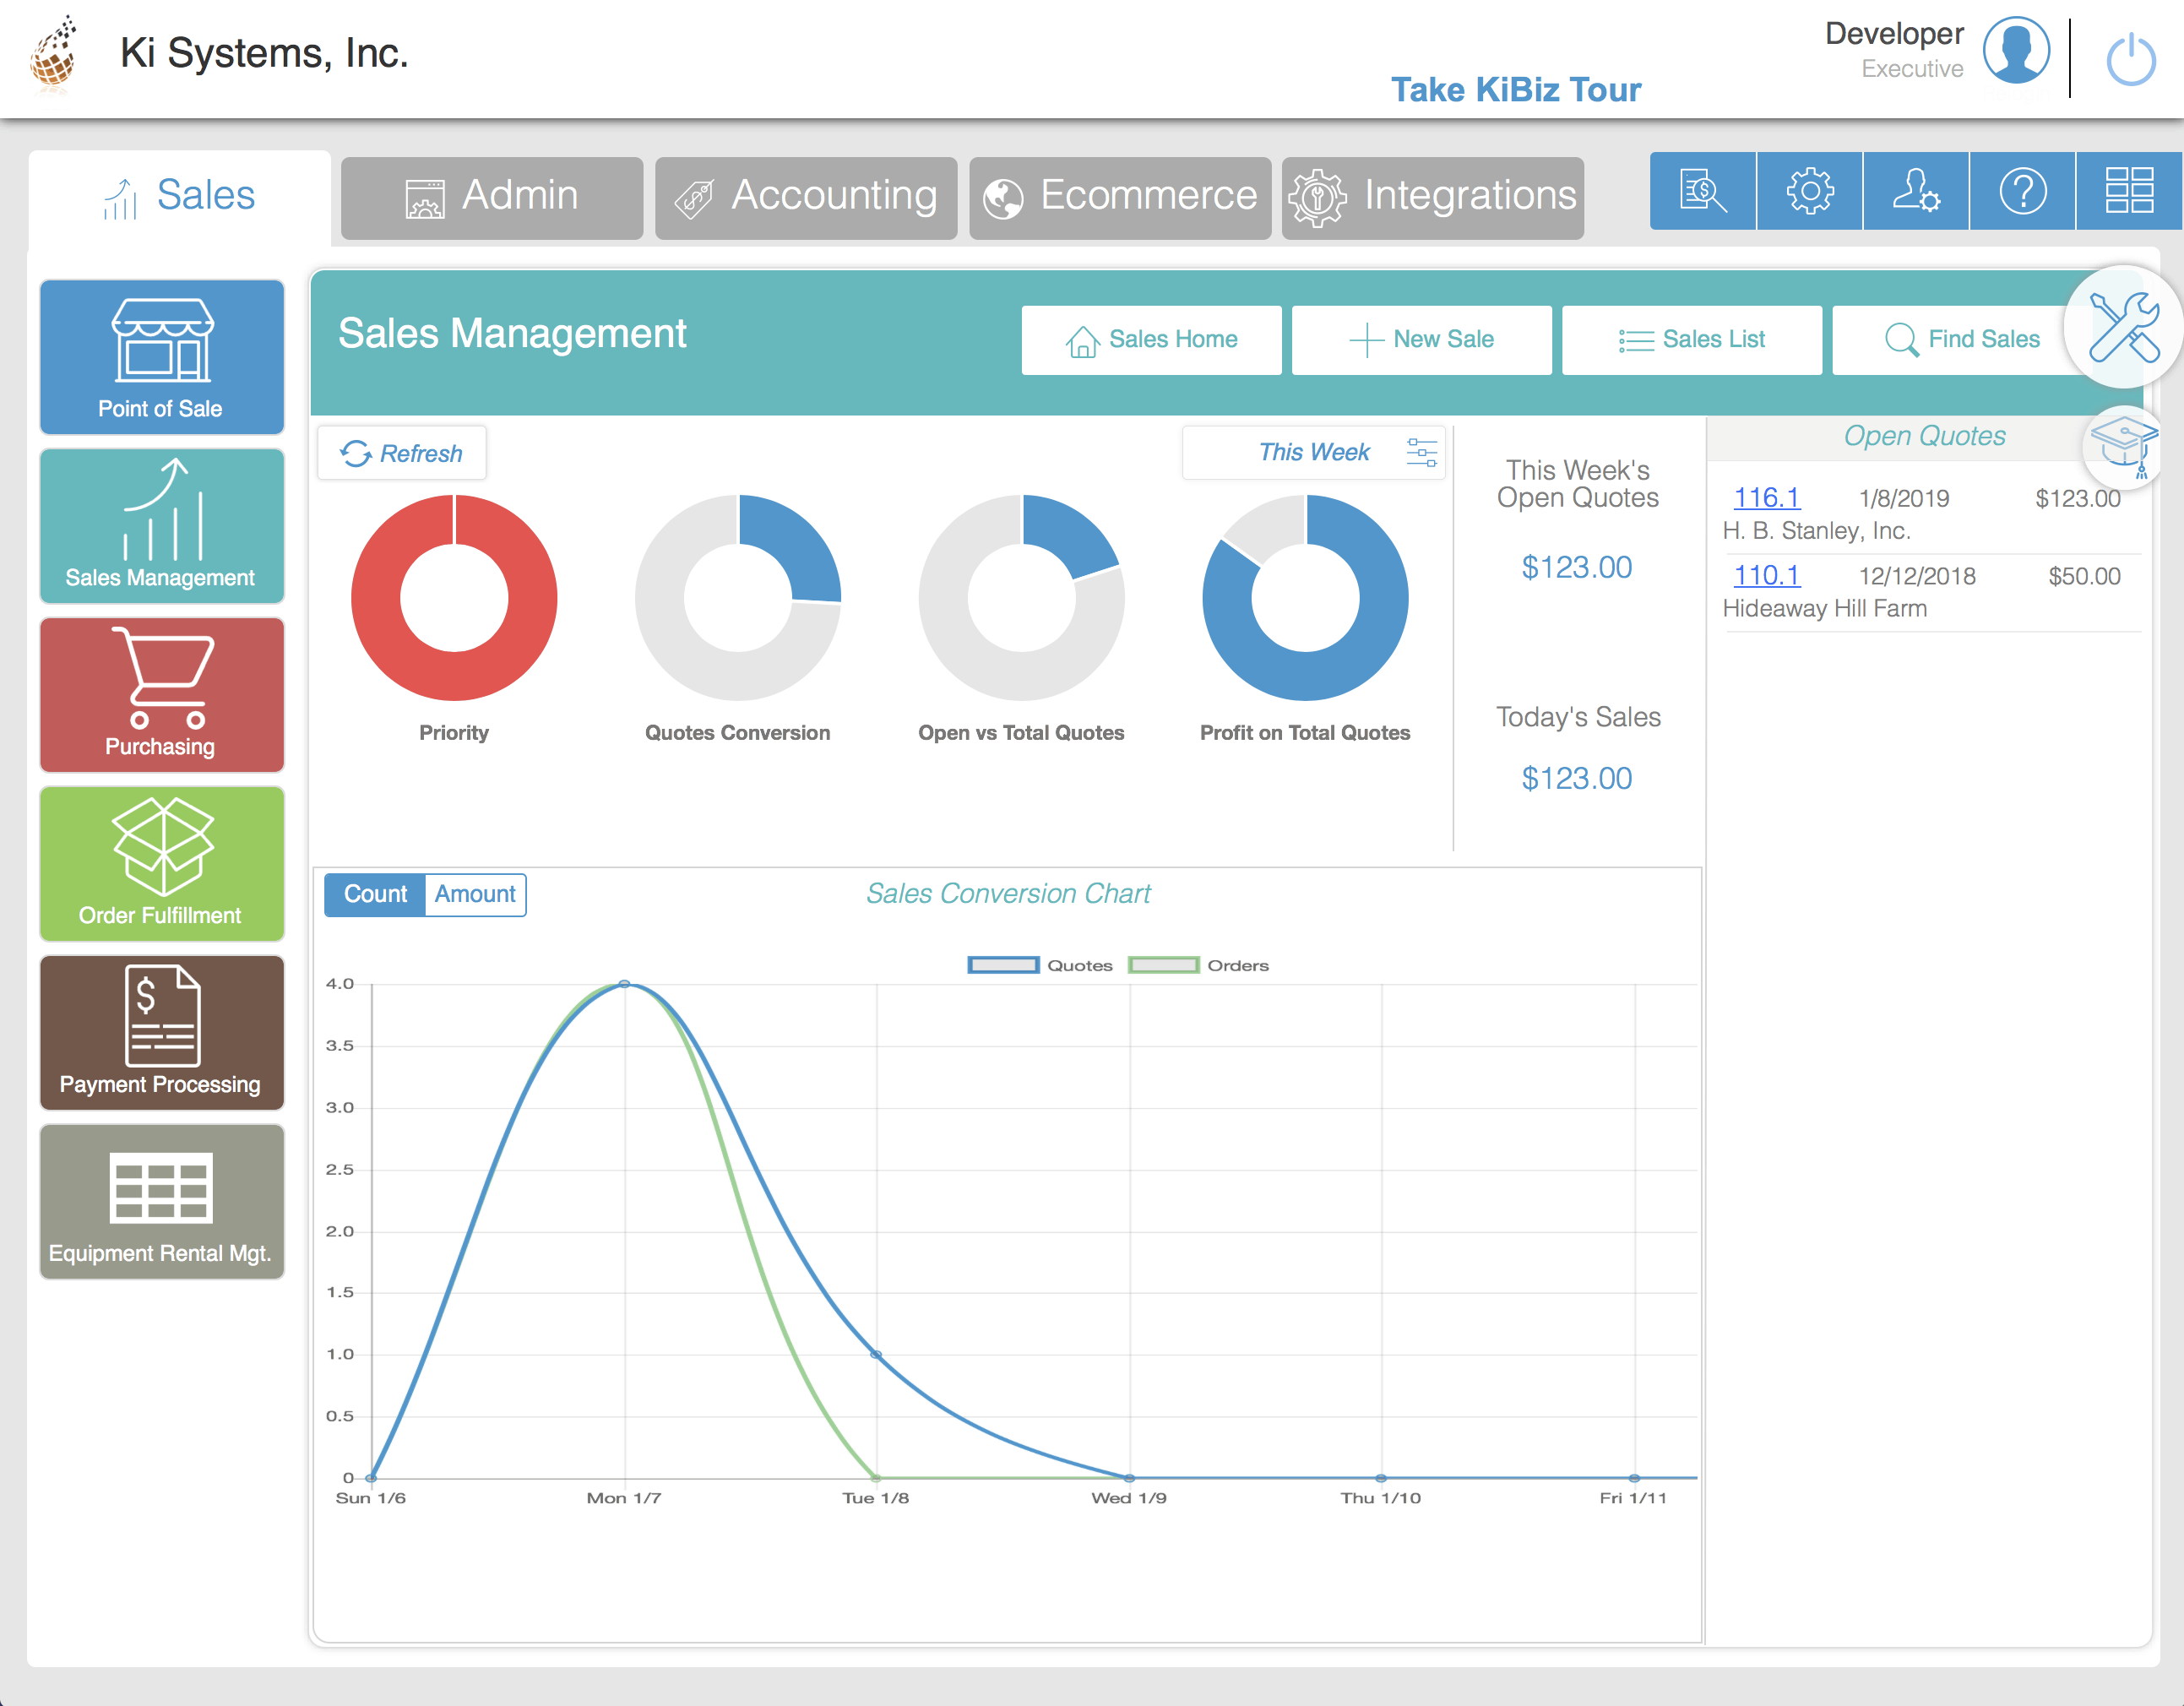Click the Find Sales button
Viewport: 2184px width, 1706px height.
(1960, 340)
